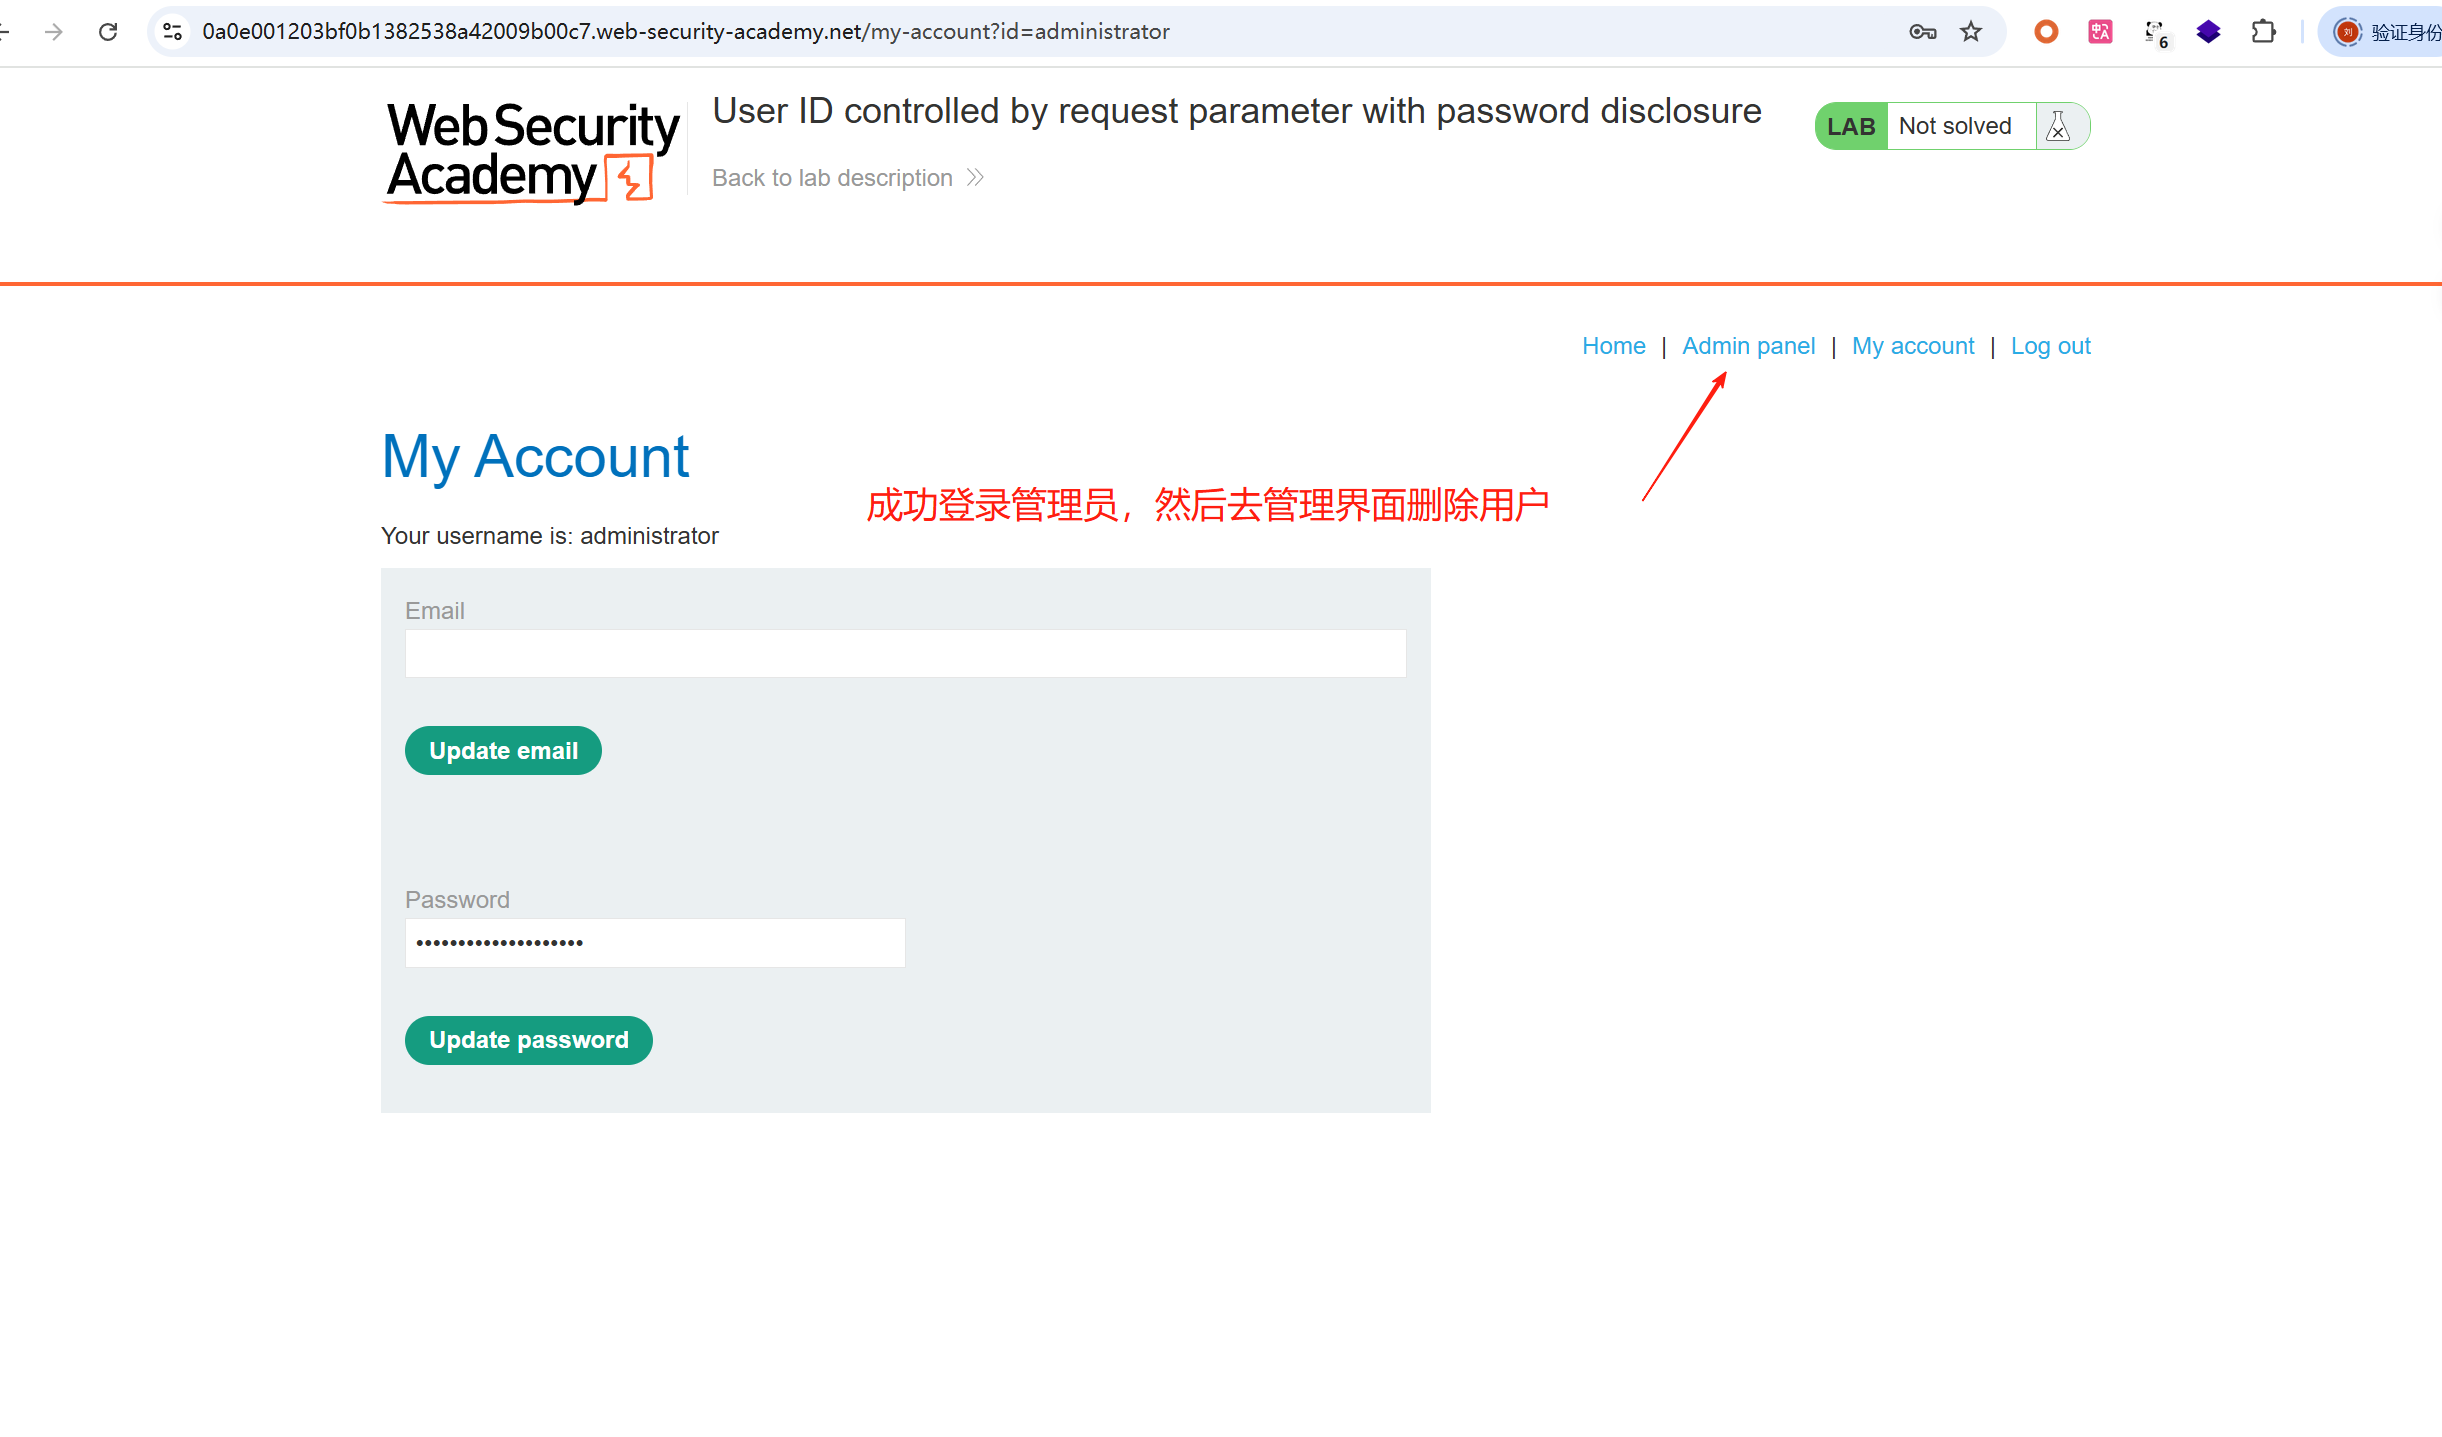2442x1437 pixels.
Task: Click the saved passwords key icon
Action: pos(1922,32)
